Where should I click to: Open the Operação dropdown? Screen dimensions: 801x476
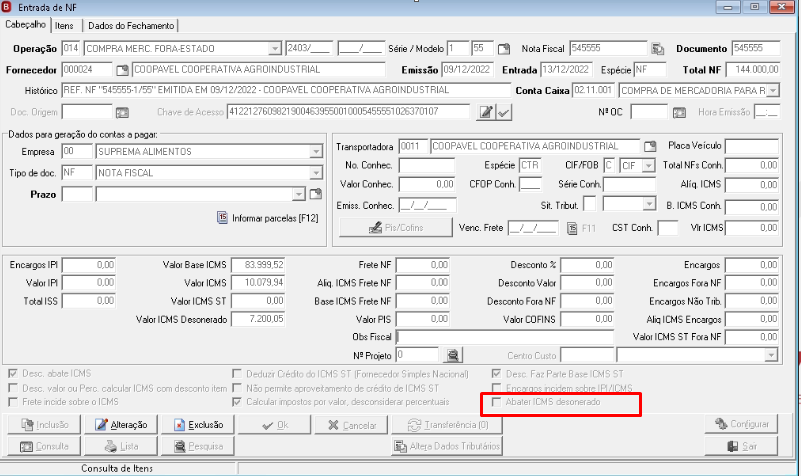click(275, 49)
